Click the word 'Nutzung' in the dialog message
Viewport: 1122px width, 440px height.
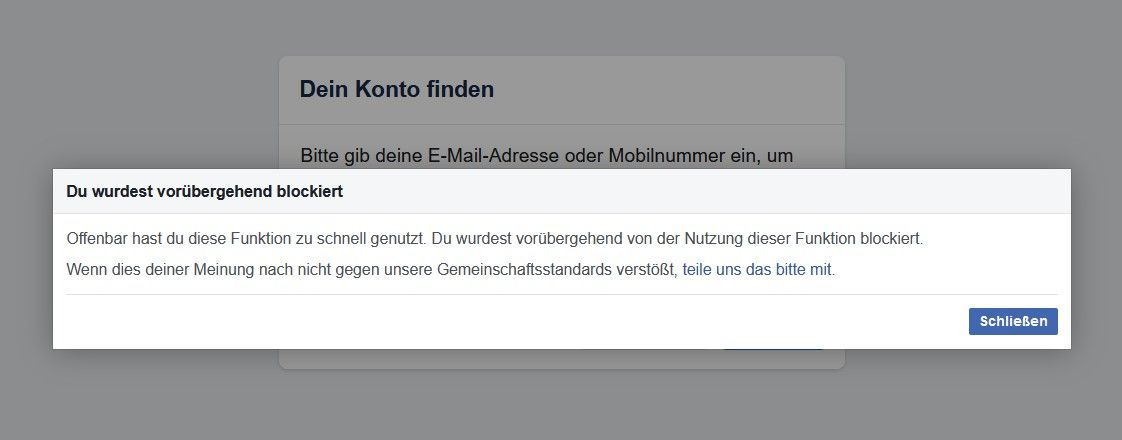click(712, 240)
